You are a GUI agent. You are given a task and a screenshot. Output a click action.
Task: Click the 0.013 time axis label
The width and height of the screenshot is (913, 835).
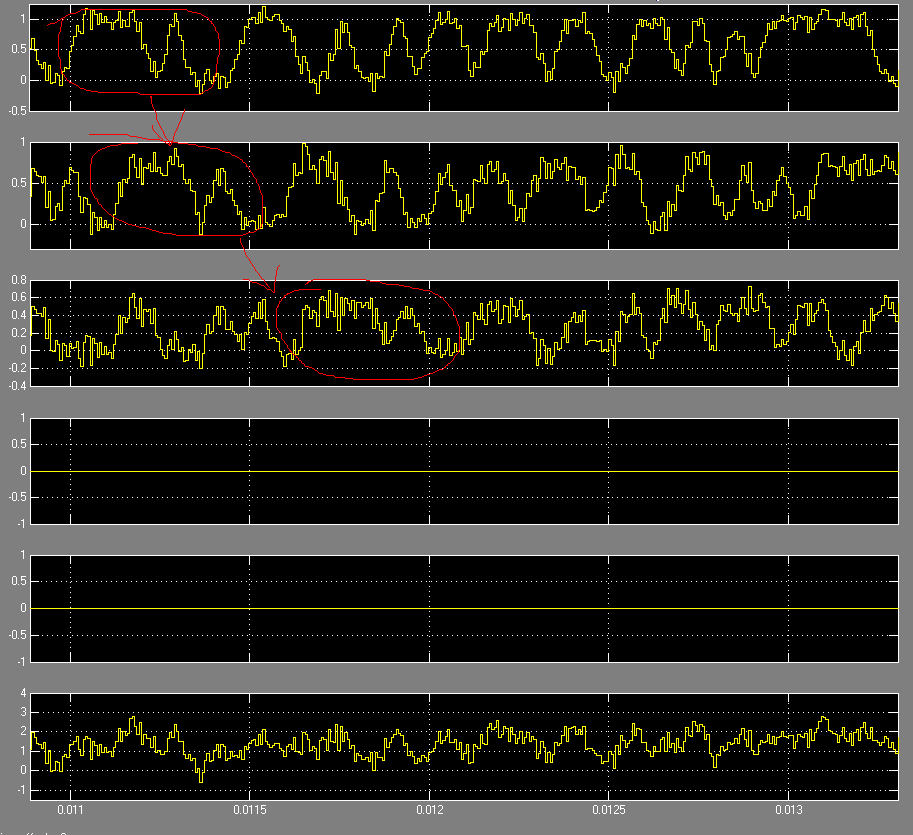pyautogui.click(x=789, y=809)
